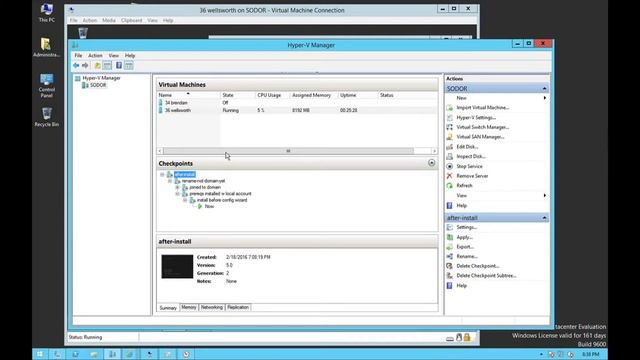Click Apply checkpoint action
This screenshot has width=640, height=360.
(464, 237)
